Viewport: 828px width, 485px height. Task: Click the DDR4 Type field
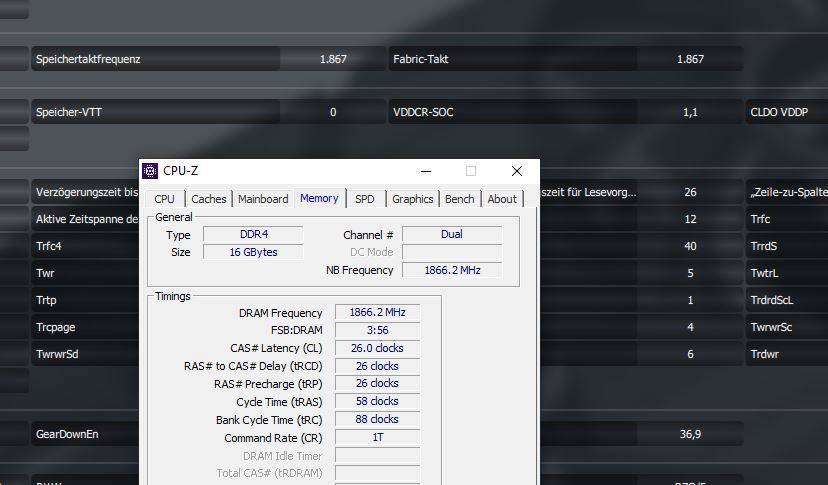(x=253, y=234)
